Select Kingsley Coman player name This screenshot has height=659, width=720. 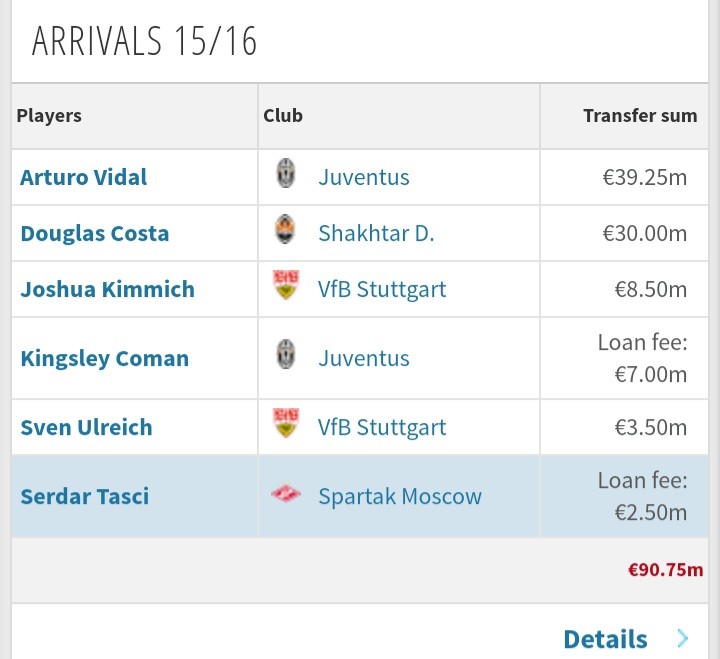(105, 359)
